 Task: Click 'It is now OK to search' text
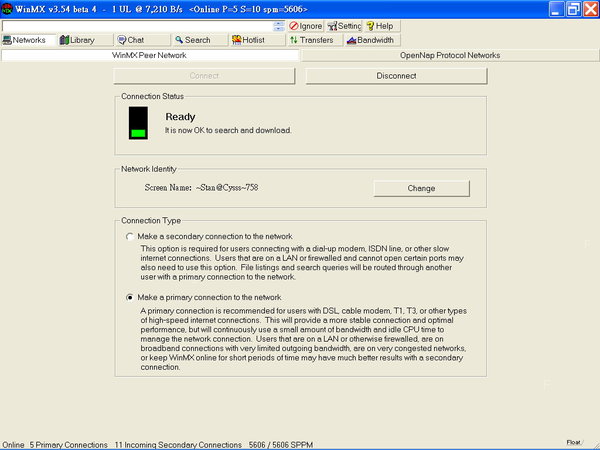[228, 130]
